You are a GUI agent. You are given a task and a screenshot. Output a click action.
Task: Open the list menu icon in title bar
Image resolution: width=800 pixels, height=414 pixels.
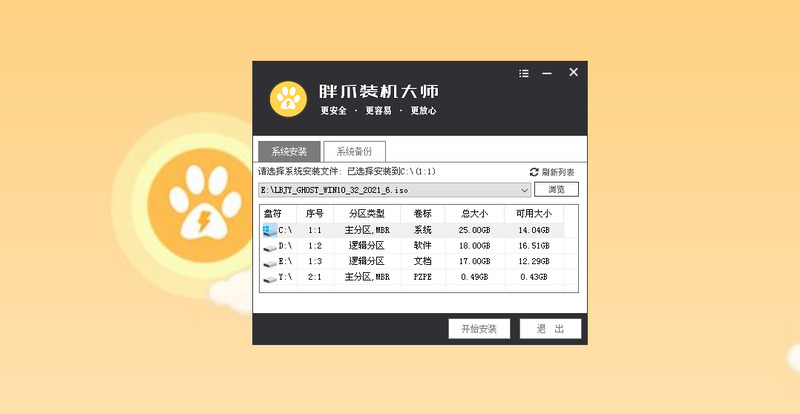[x=523, y=74]
